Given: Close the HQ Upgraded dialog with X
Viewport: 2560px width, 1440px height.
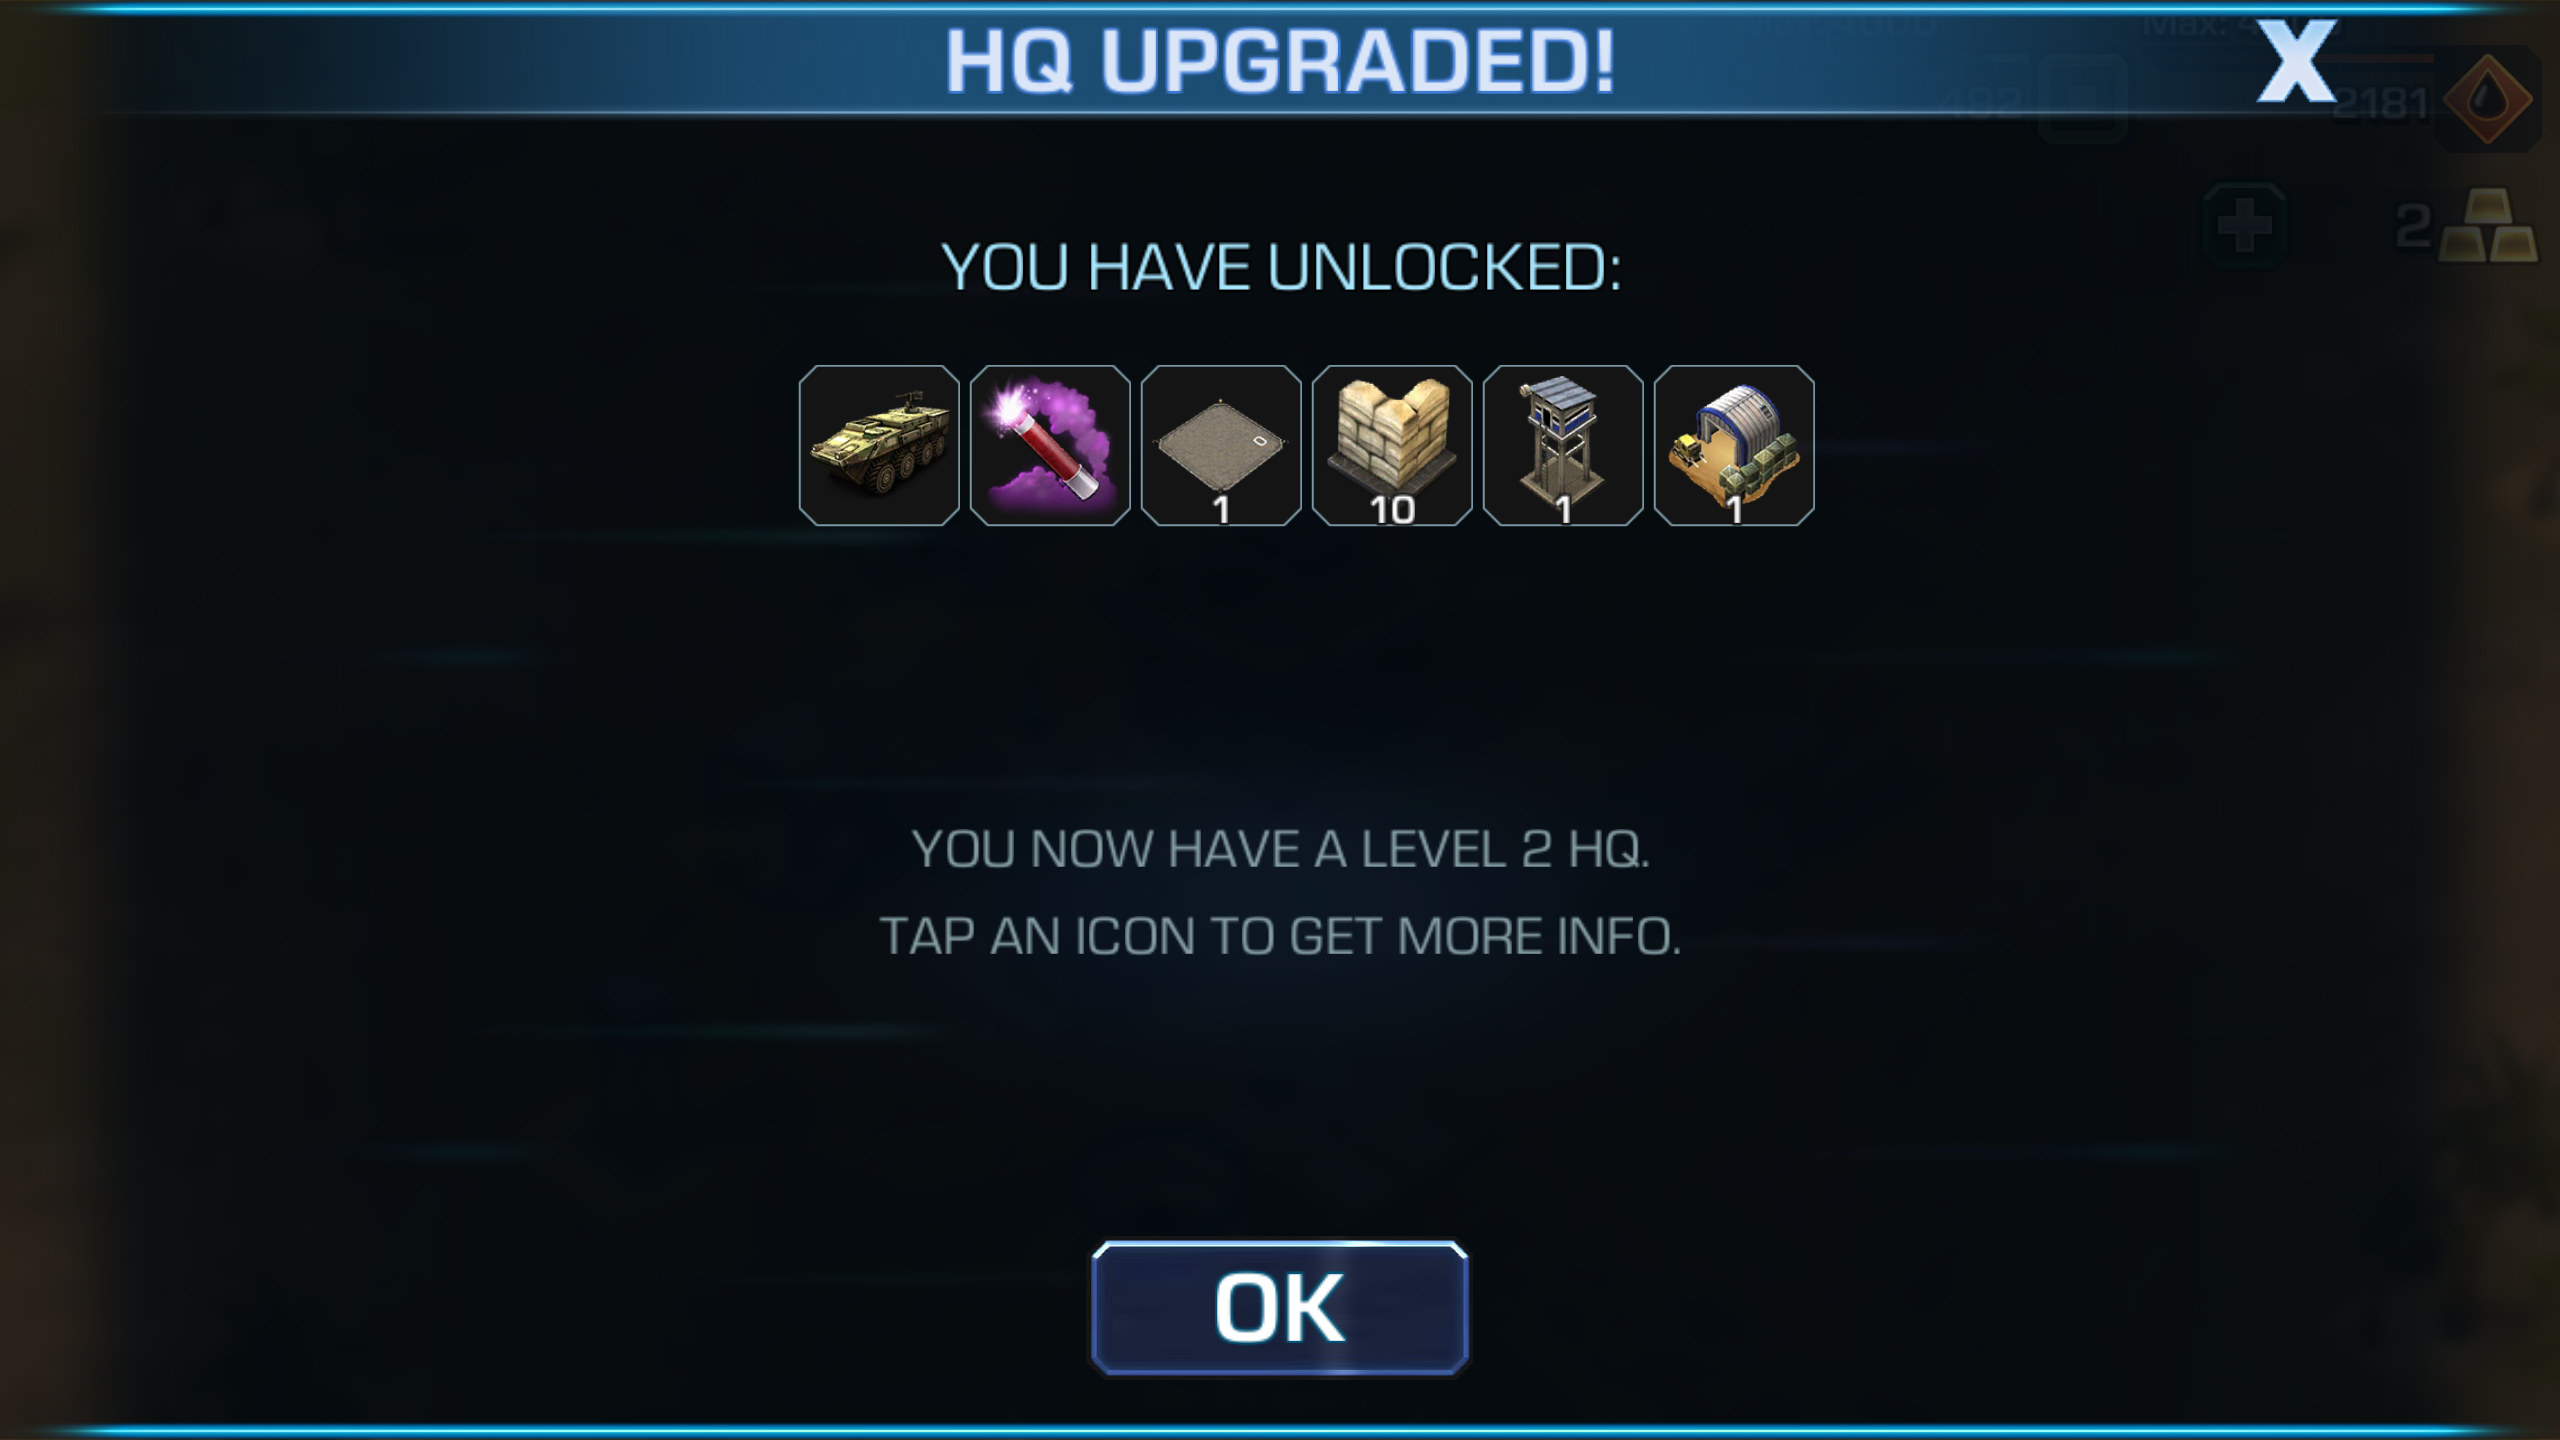Looking at the screenshot, I should coord(2296,62).
